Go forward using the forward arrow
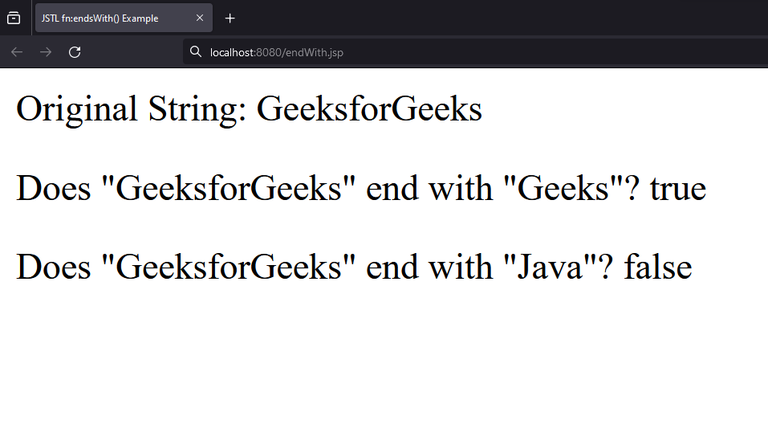 click(45, 51)
